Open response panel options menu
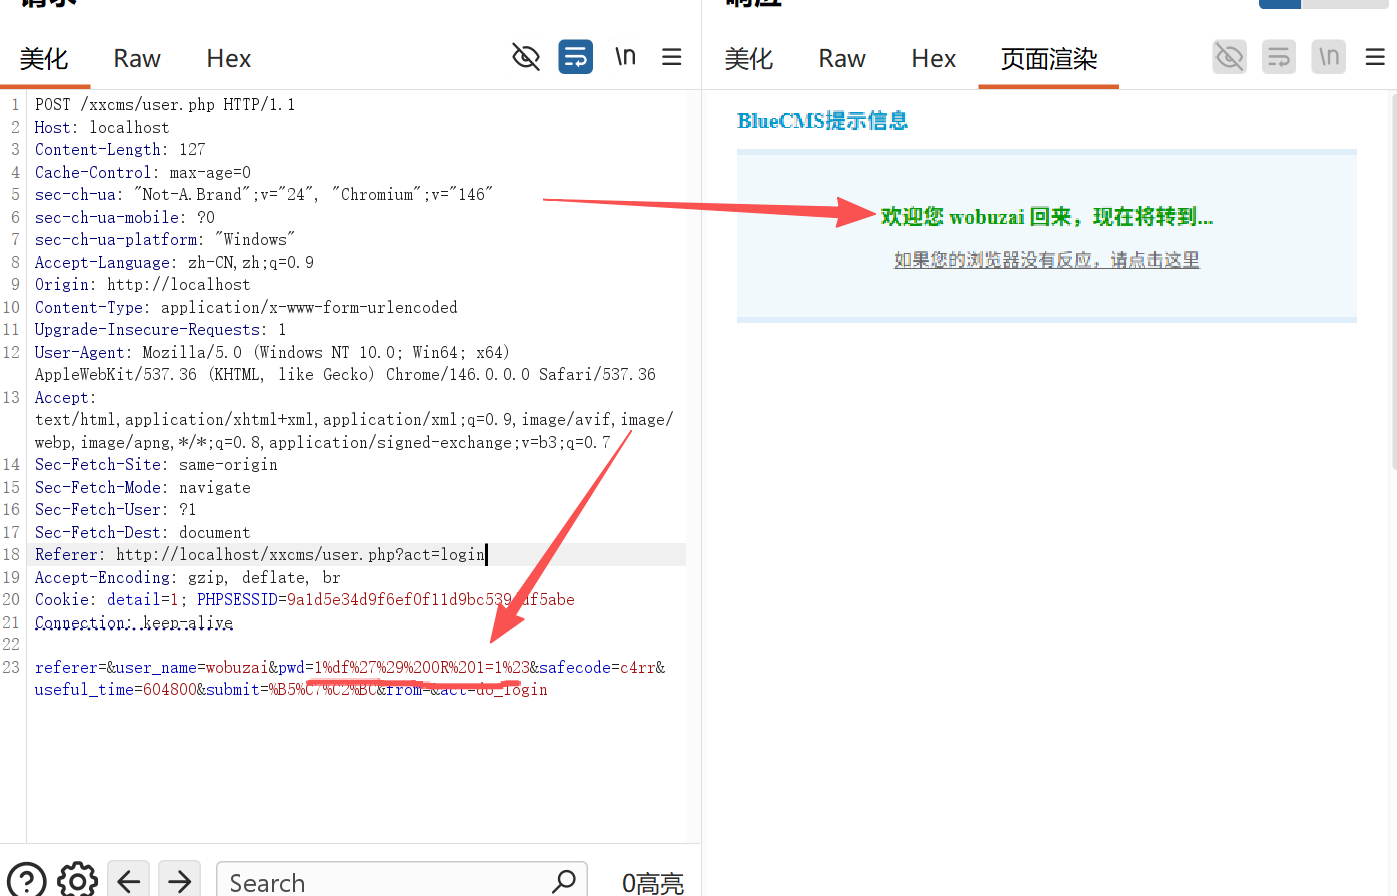The height and width of the screenshot is (896, 1397). (1376, 57)
